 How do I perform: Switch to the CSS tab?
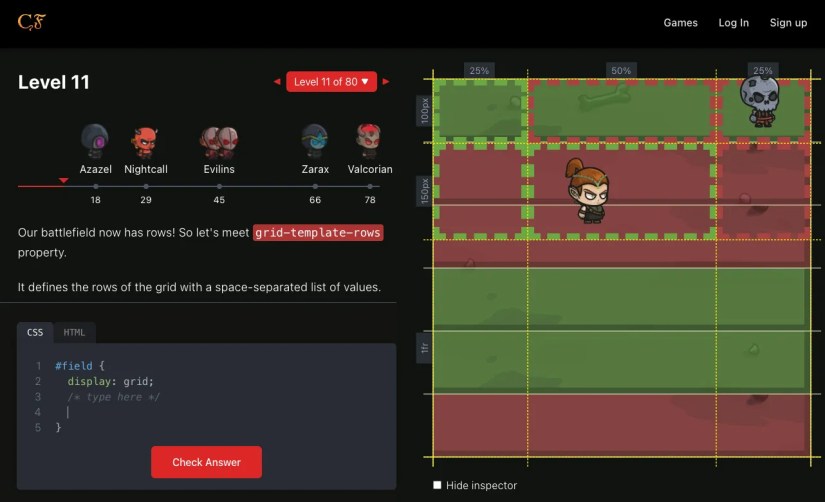(35, 333)
